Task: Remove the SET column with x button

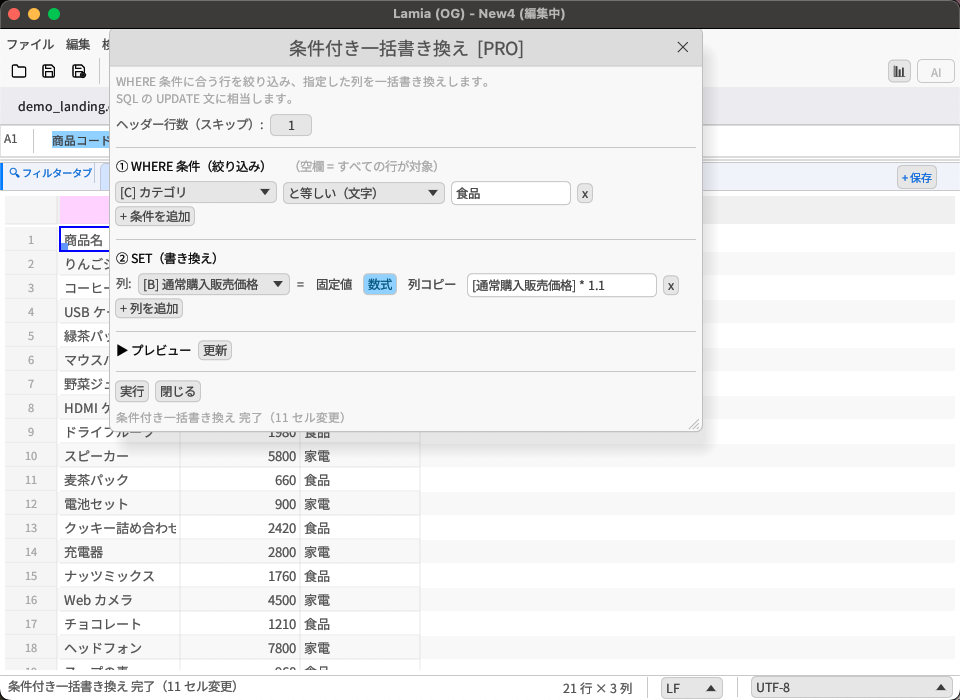Action: [x=670, y=285]
